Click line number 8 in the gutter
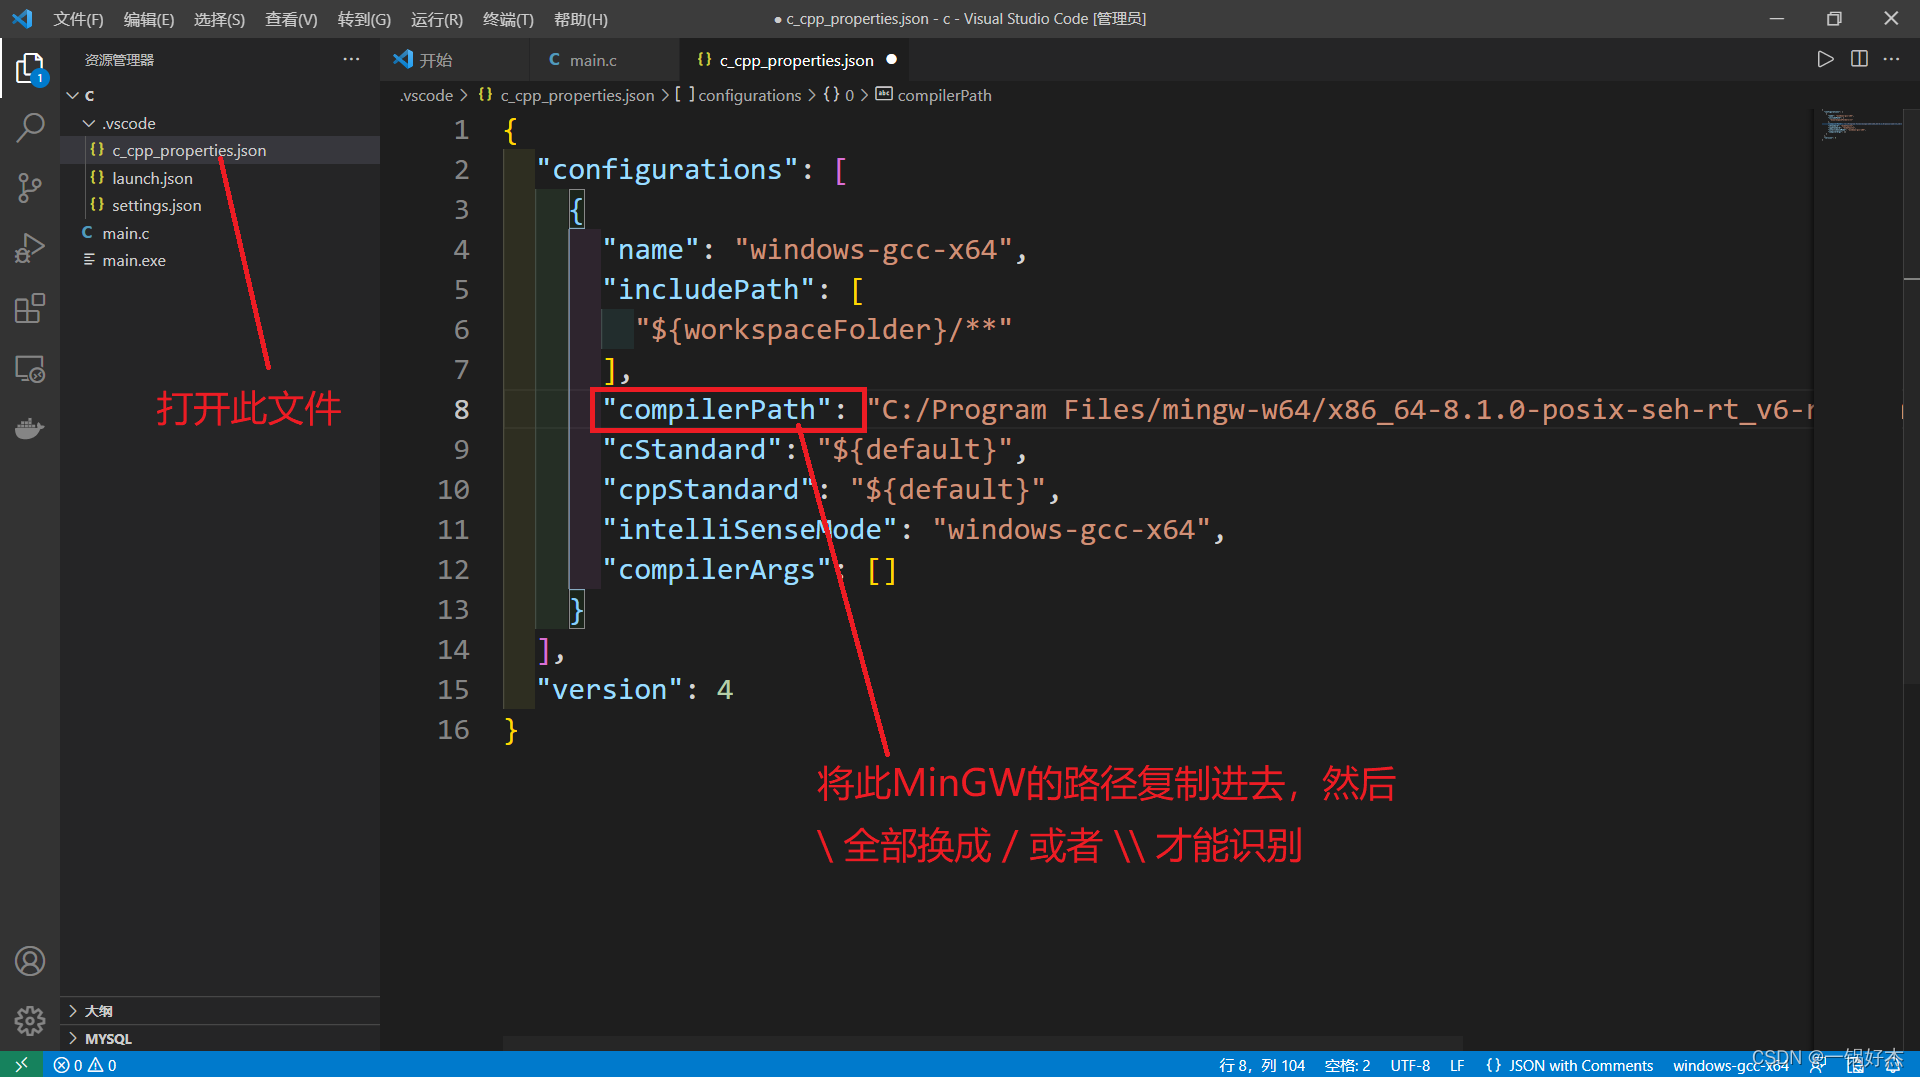 point(461,410)
